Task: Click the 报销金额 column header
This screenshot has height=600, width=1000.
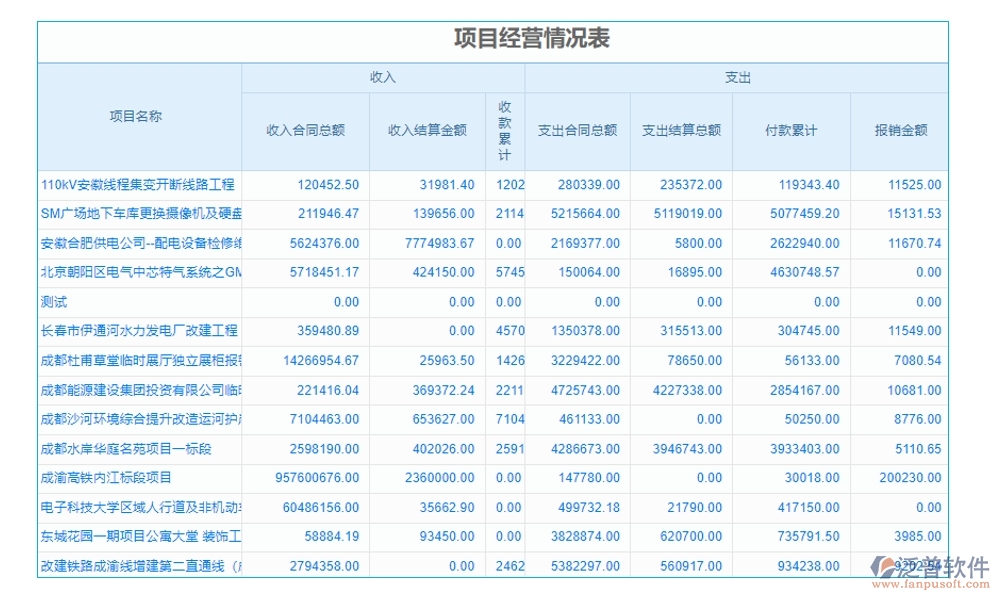Action: 903,130
